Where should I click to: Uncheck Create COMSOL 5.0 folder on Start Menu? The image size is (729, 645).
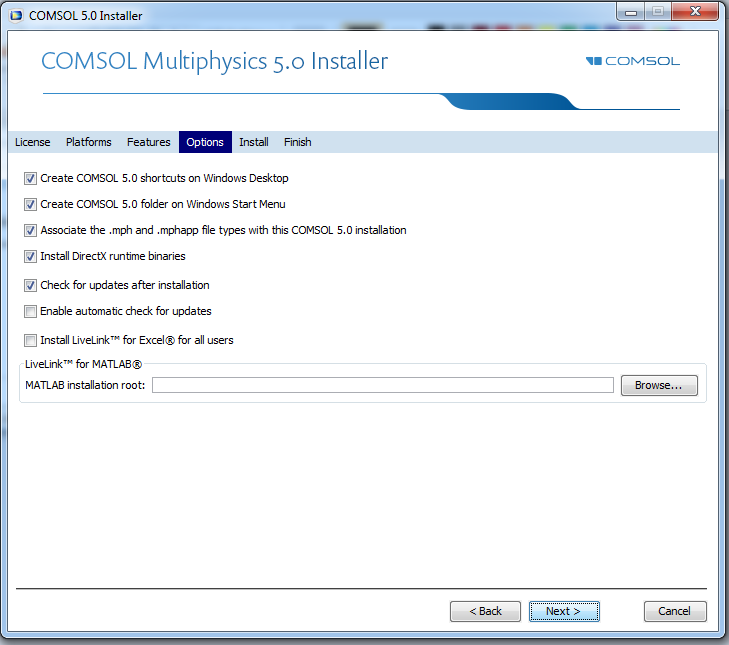click(30, 205)
